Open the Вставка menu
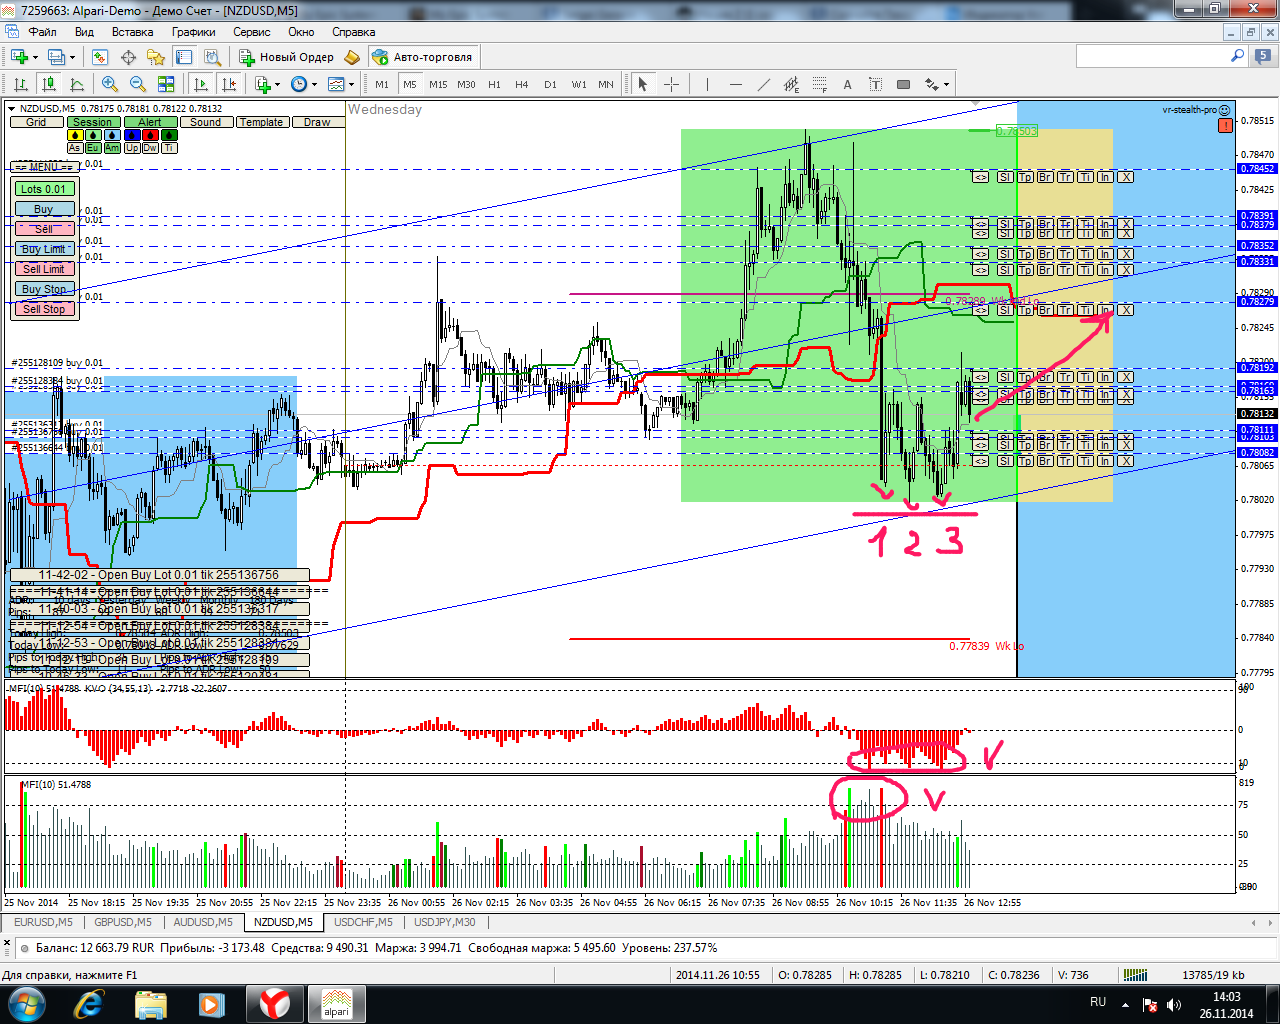This screenshot has width=1280, height=1024. pos(133,32)
